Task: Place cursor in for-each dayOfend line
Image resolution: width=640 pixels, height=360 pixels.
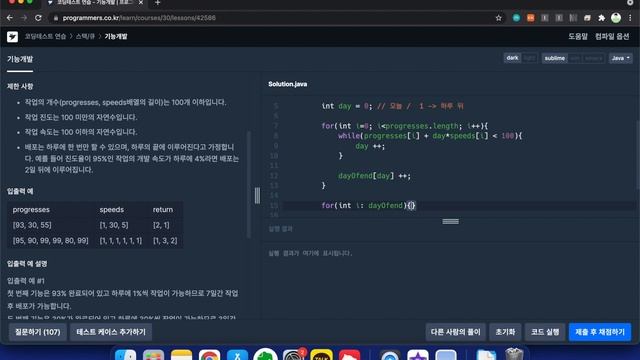Action: (368, 205)
